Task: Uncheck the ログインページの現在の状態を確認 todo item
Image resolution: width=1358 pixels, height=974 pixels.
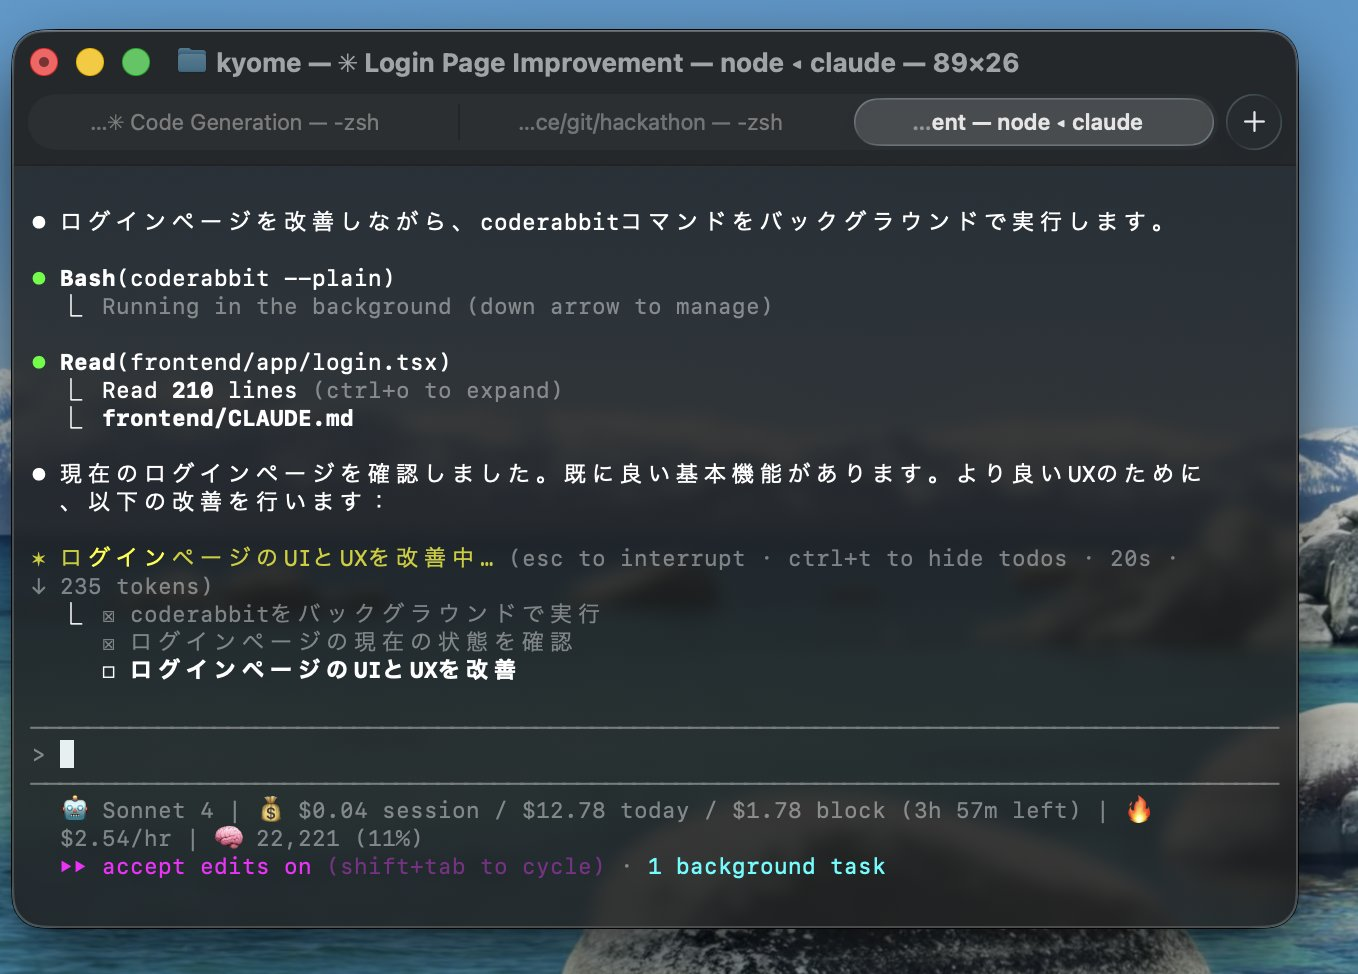Action: (x=108, y=642)
